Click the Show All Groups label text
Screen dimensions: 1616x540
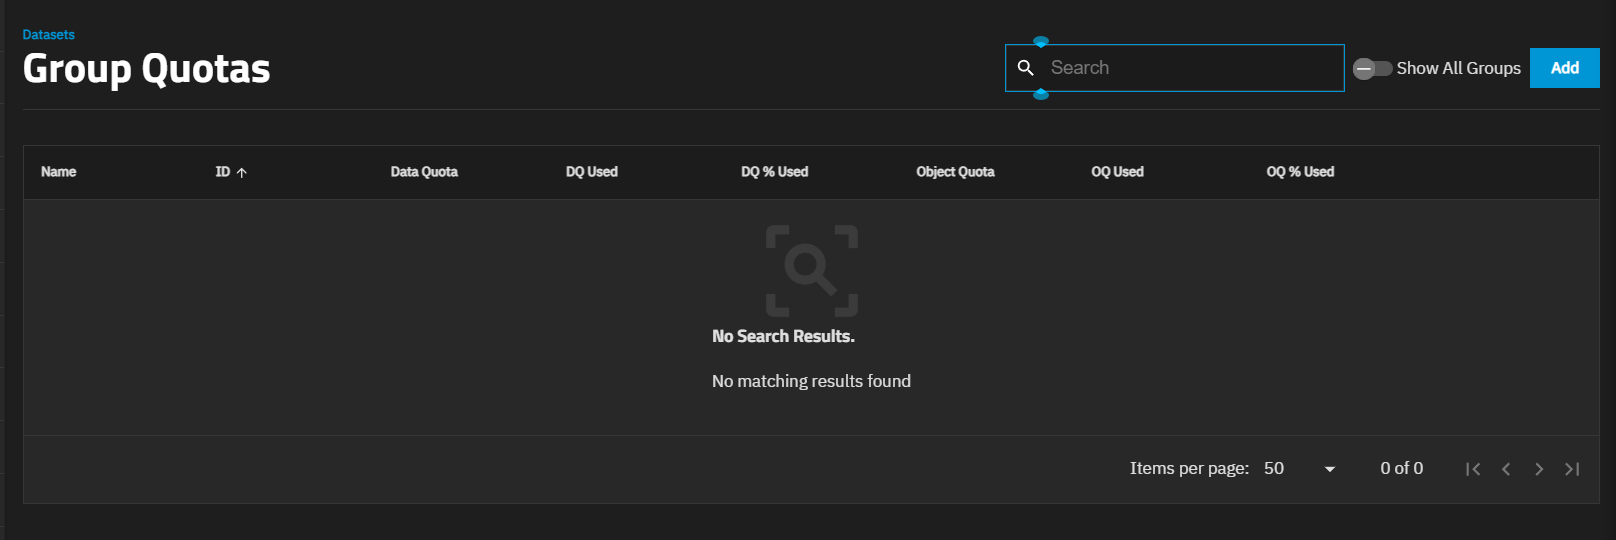[1459, 68]
